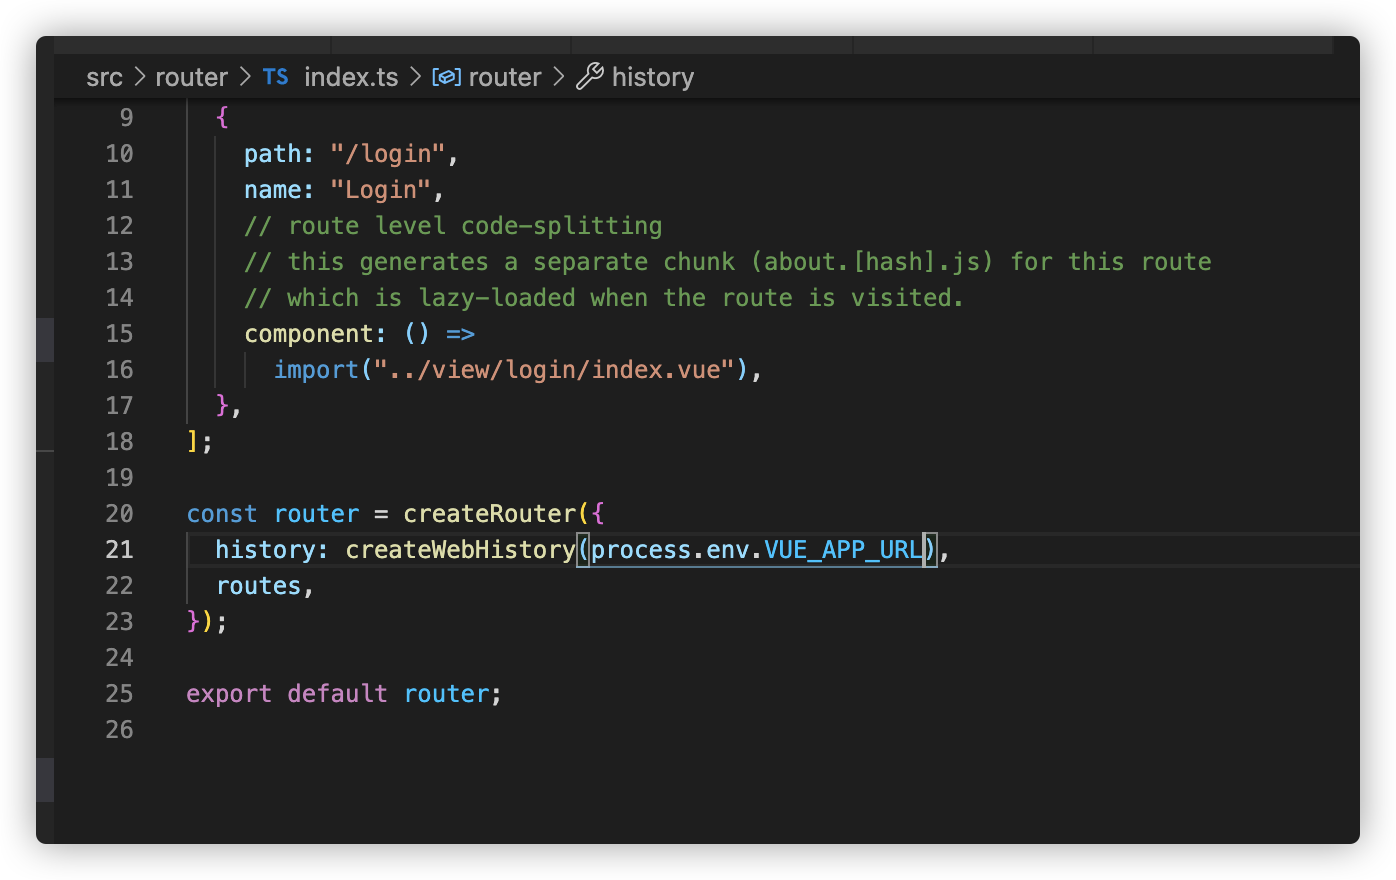
Task: Click "VUE_APP_URL" in the code
Action: (843, 550)
